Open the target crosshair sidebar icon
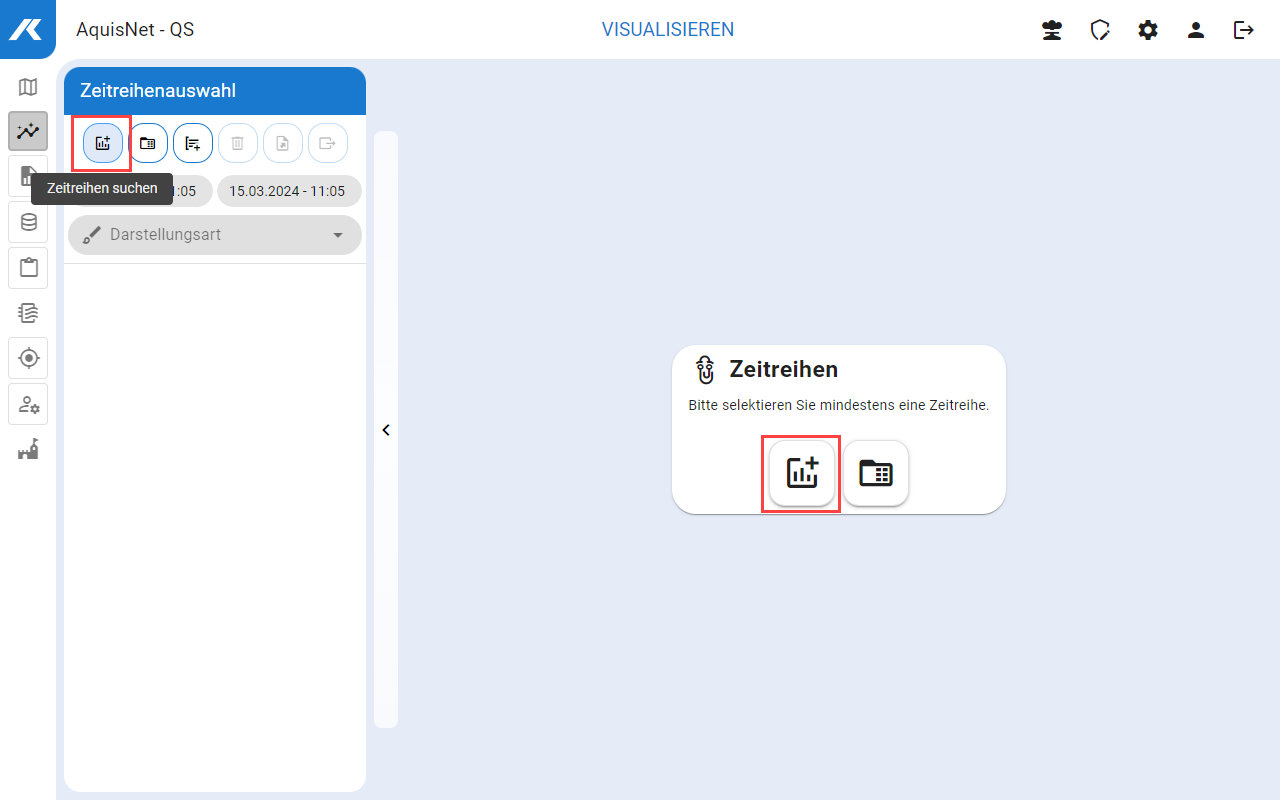This screenshot has height=800, width=1280. click(28, 357)
